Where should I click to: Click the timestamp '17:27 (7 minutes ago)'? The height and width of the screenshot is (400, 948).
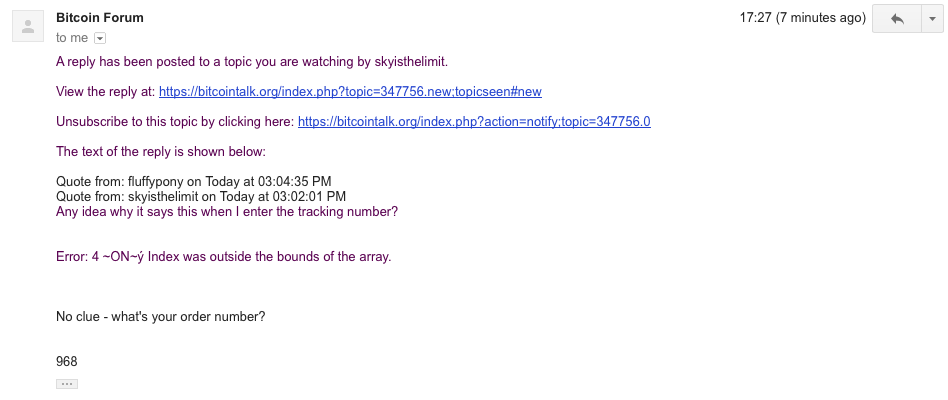point(802,18)
